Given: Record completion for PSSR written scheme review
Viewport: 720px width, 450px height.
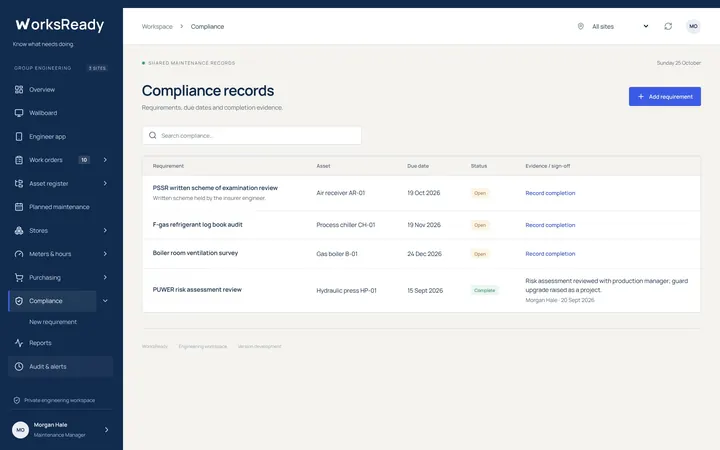Looking at the screenshot, I should coord(550,193).
